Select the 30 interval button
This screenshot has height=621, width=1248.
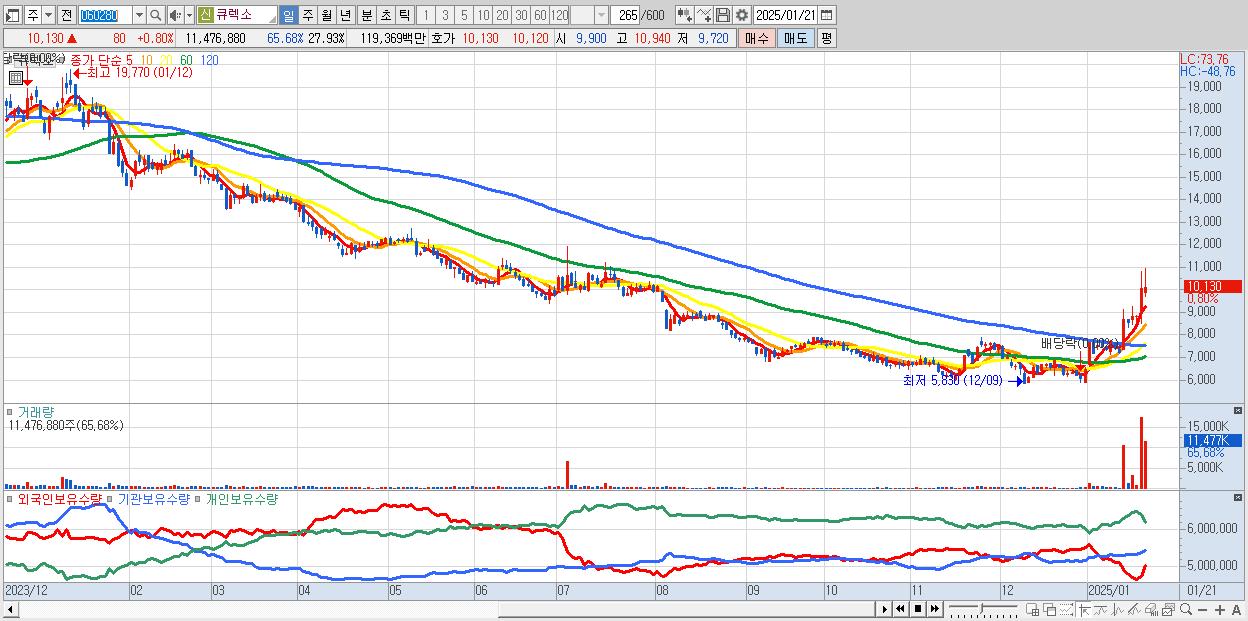click(x=521, y=15)
